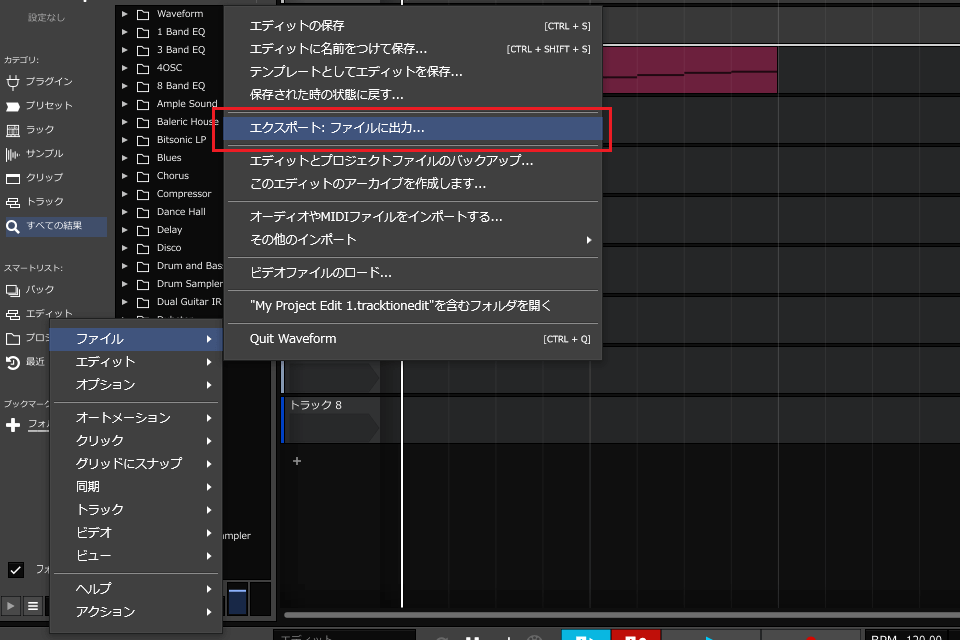Click the サンプル waveform icon
Screen dimensions: 960x640
point(13,154)
